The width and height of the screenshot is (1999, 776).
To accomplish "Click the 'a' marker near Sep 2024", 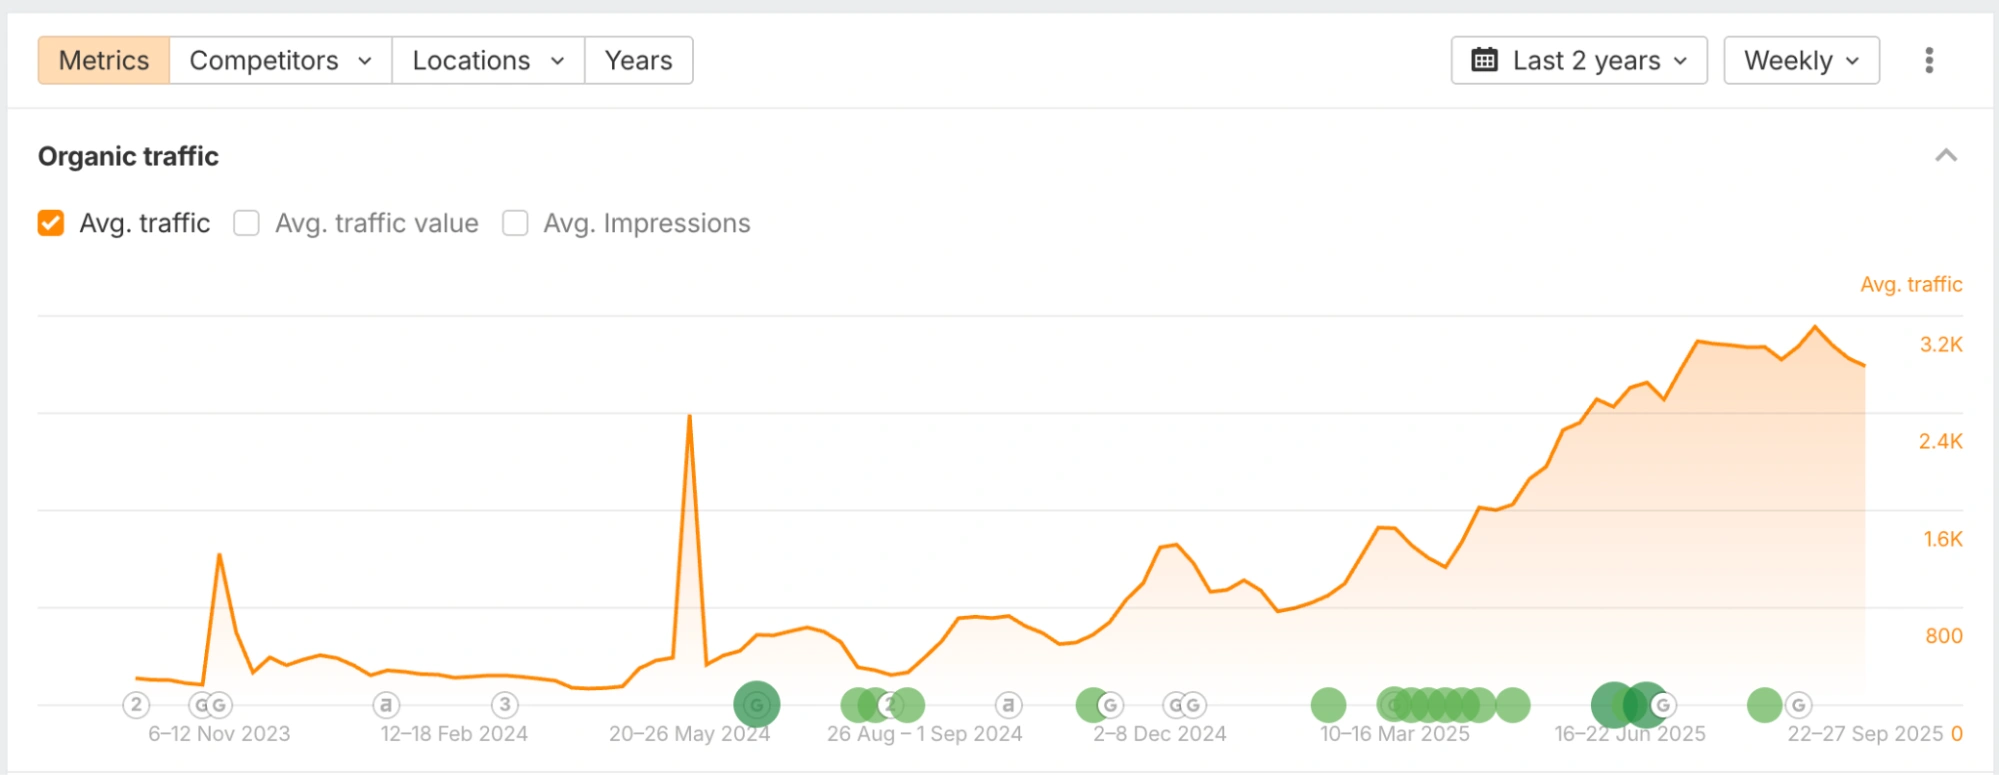I will pyautogui.click(x=1008, y=705).
